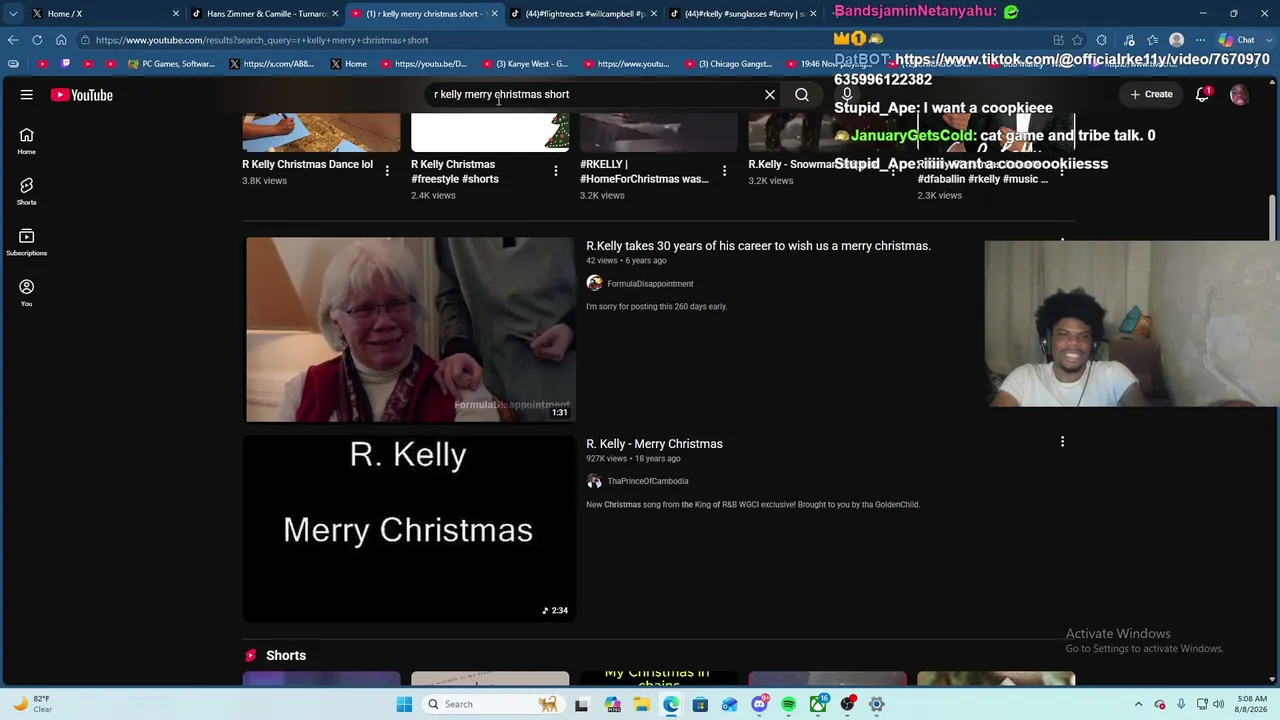Open the browser extensions puzzle icon
Image resolution: width=1280 pixels, height=720 pixels.
click(1101, 40)
